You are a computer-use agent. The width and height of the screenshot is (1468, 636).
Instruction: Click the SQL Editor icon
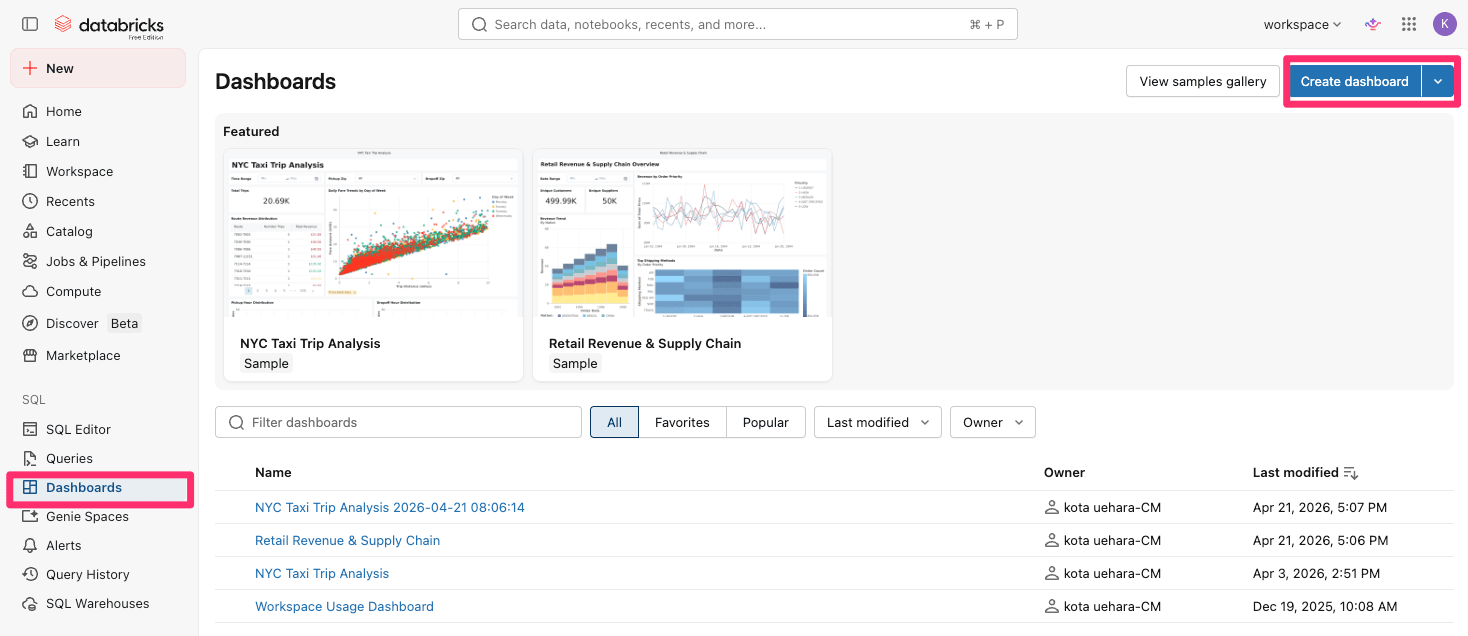pos(30,429)
